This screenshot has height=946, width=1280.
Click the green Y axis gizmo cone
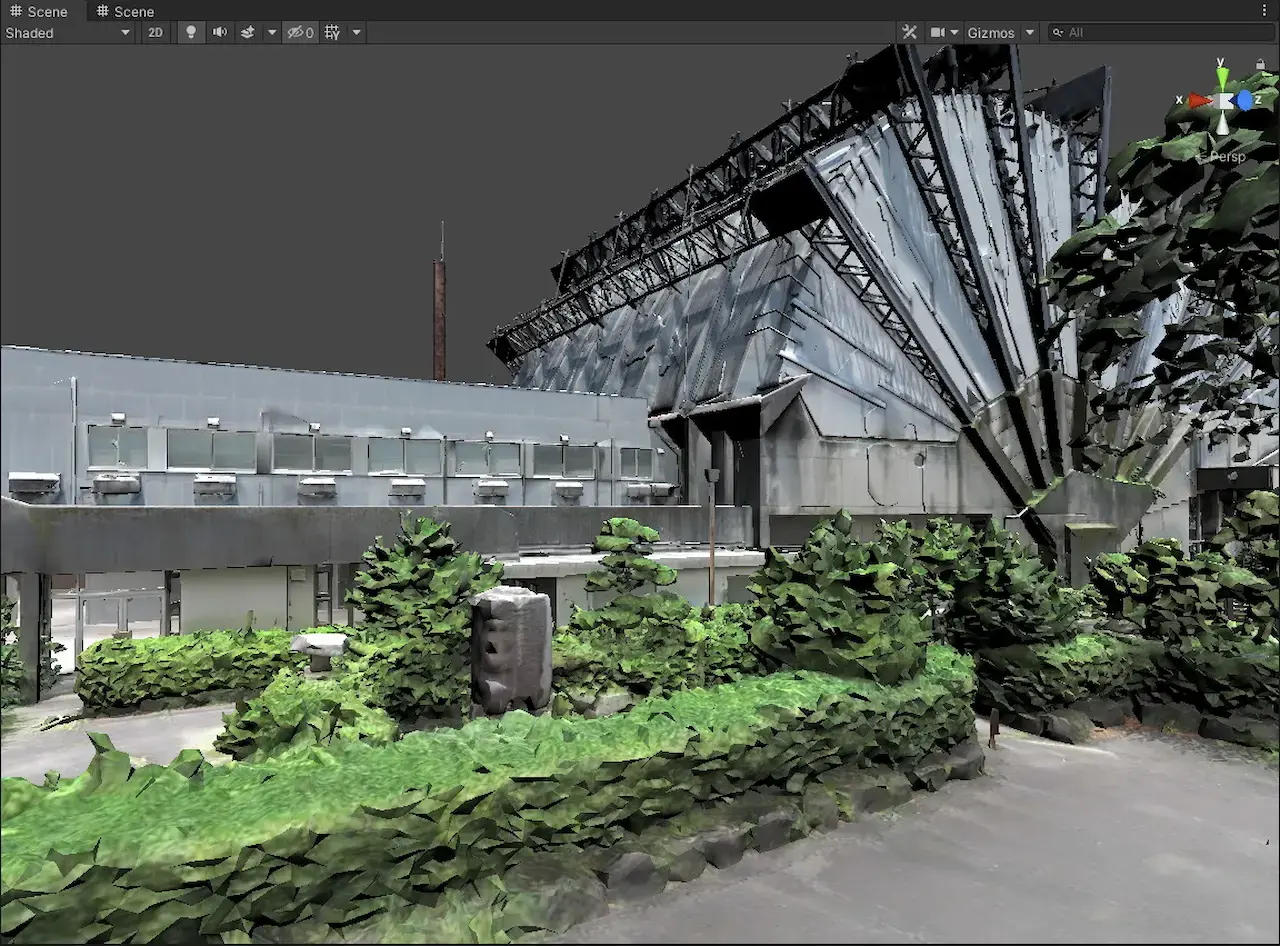(1222, 77)
